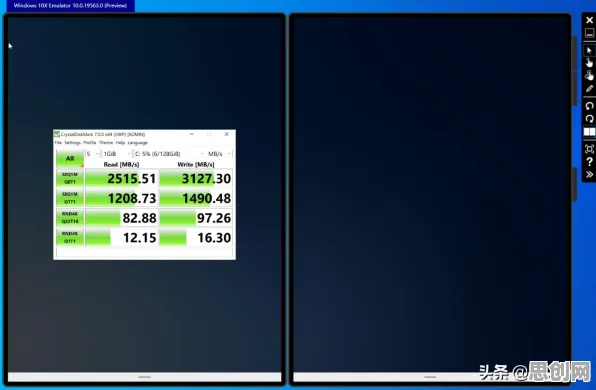Screen dimensions: 596x390
Task: Open the File menu in CrystalDiskMark
Action: [58, 143]
